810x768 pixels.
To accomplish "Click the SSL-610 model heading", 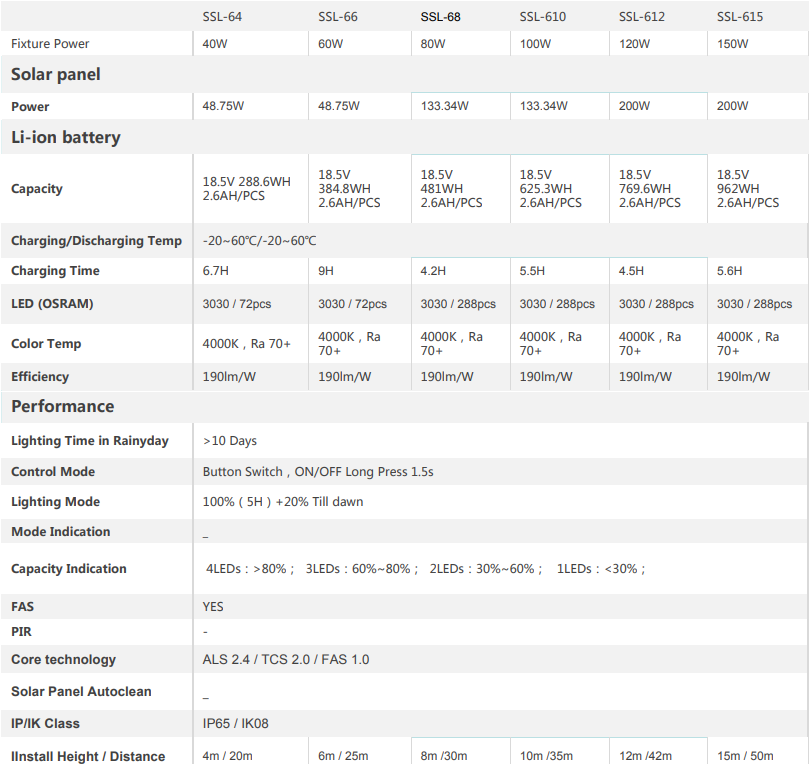I will tap(542, 17).
